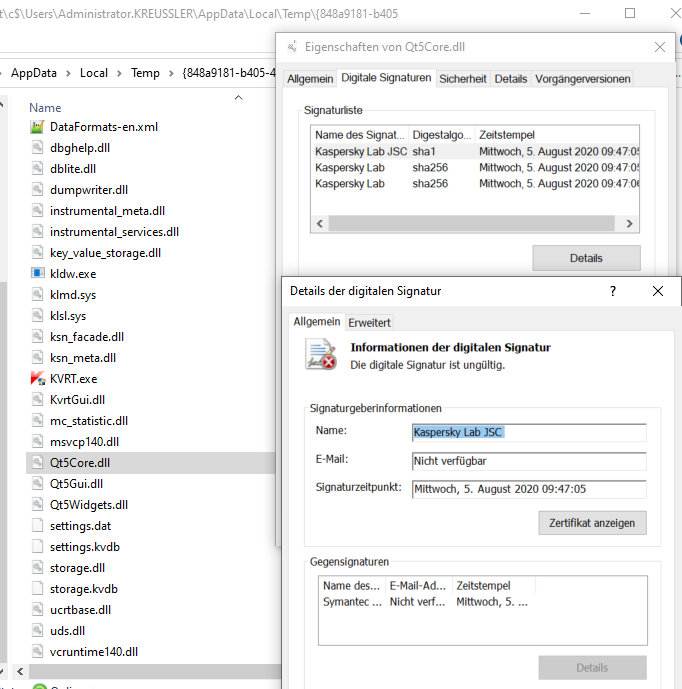Click the ksn_facade.dll file icon

point(37,337)
